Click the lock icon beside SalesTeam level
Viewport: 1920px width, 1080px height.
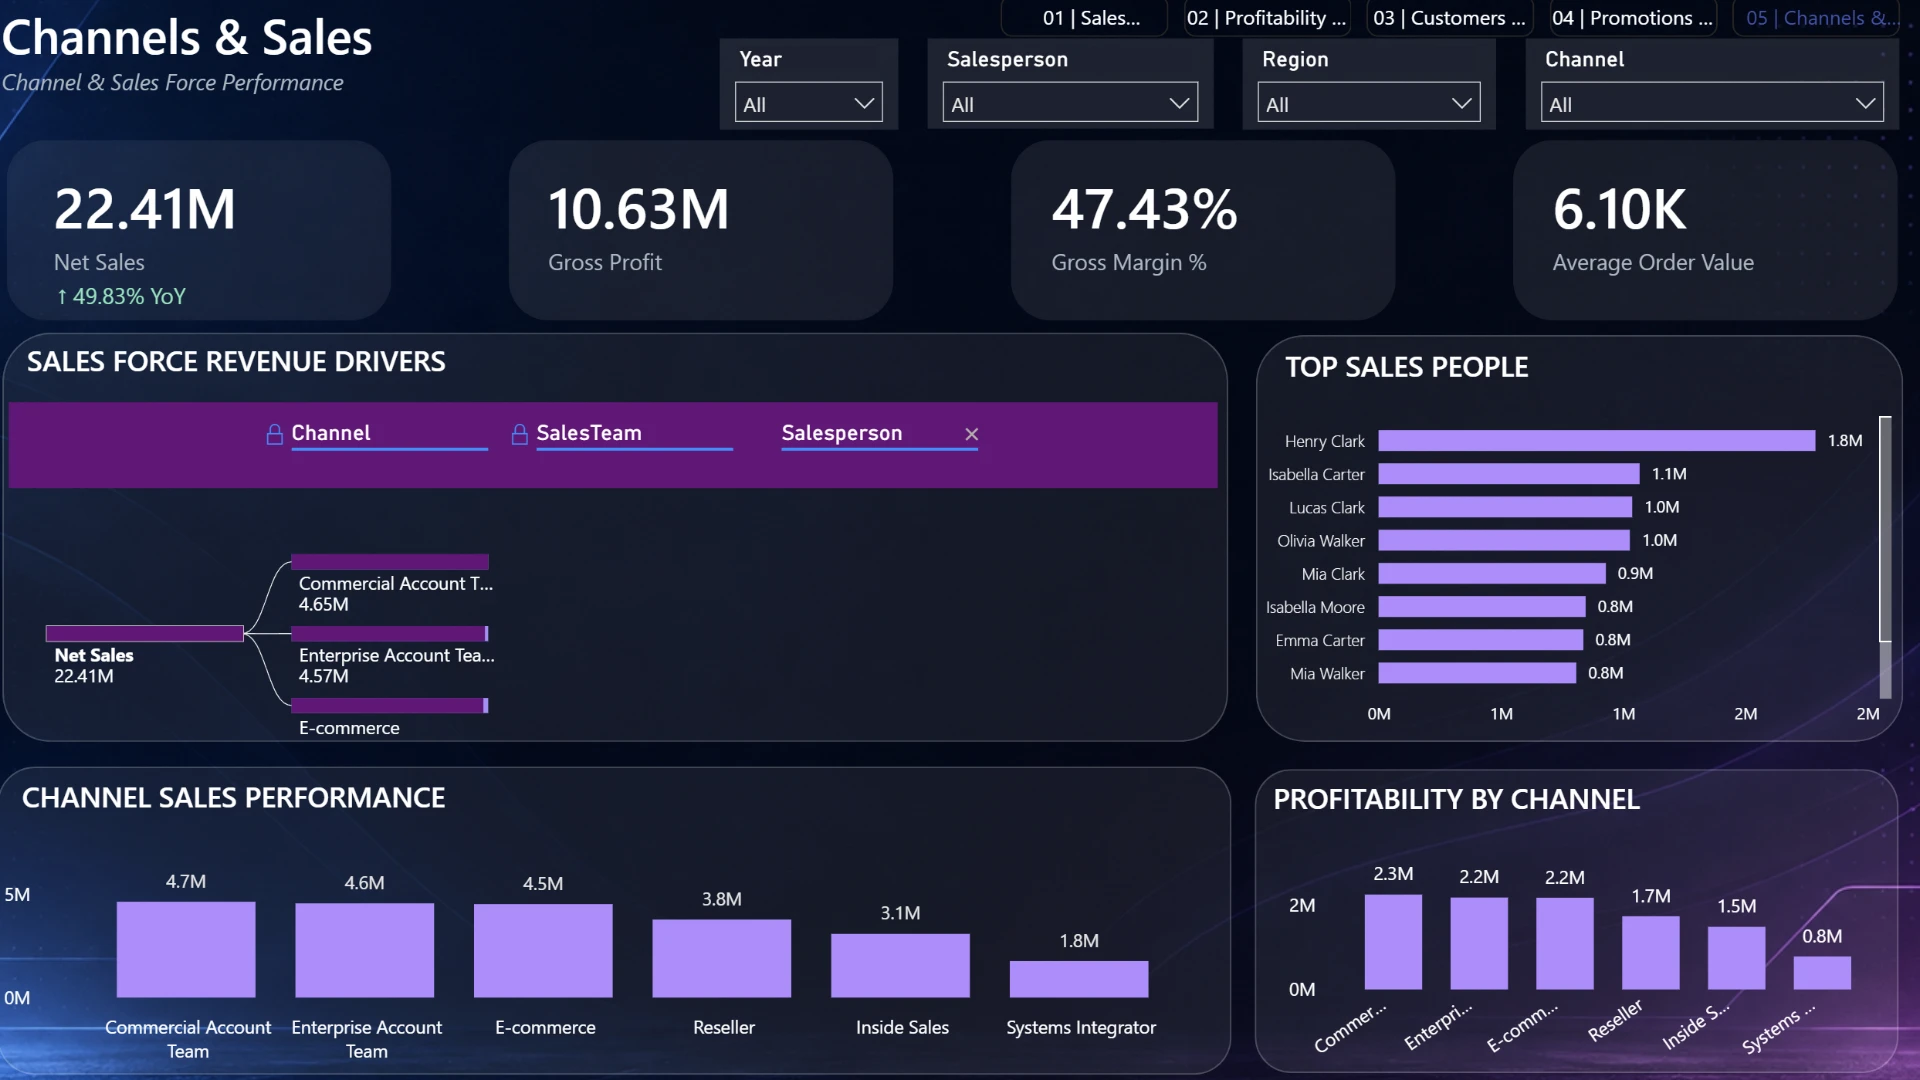pyautogui.click(x=519, y=434)
